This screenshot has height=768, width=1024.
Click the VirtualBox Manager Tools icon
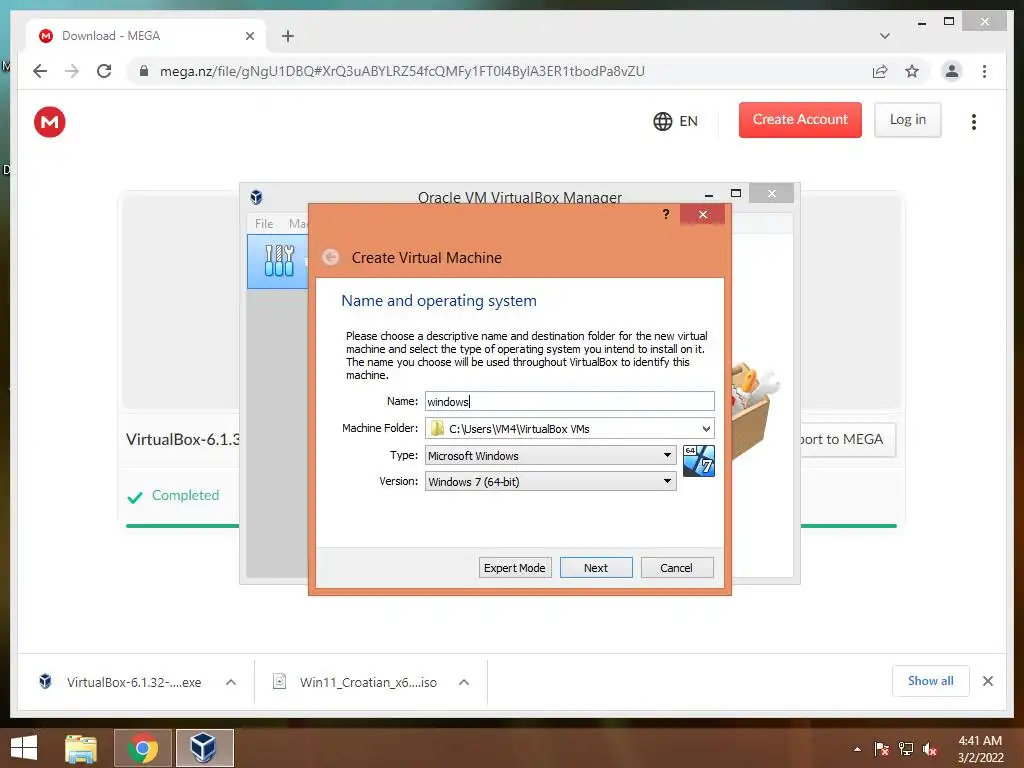280,261
